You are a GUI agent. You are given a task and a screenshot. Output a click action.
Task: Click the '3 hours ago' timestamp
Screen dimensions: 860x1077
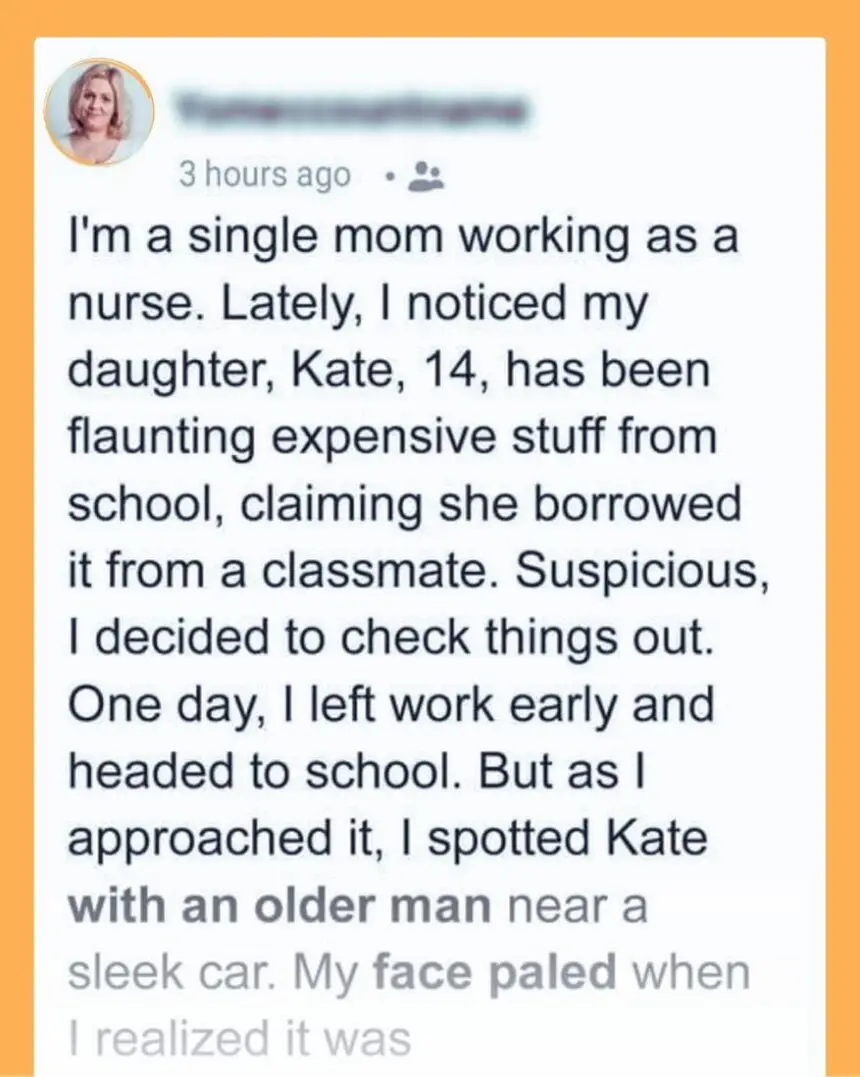pyautogui.click(x=265, y=175)
